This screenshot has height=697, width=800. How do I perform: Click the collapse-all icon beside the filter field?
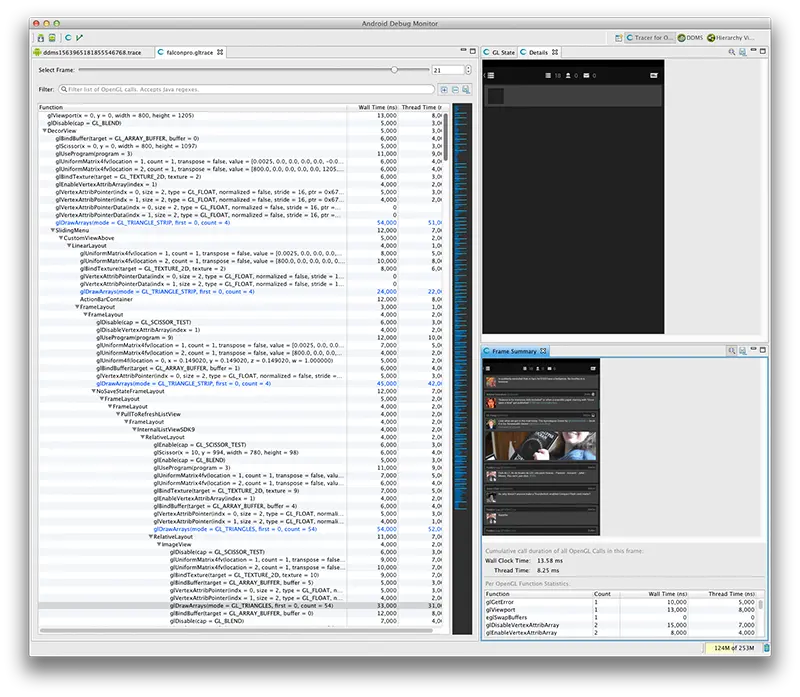[x=455, y=90]
